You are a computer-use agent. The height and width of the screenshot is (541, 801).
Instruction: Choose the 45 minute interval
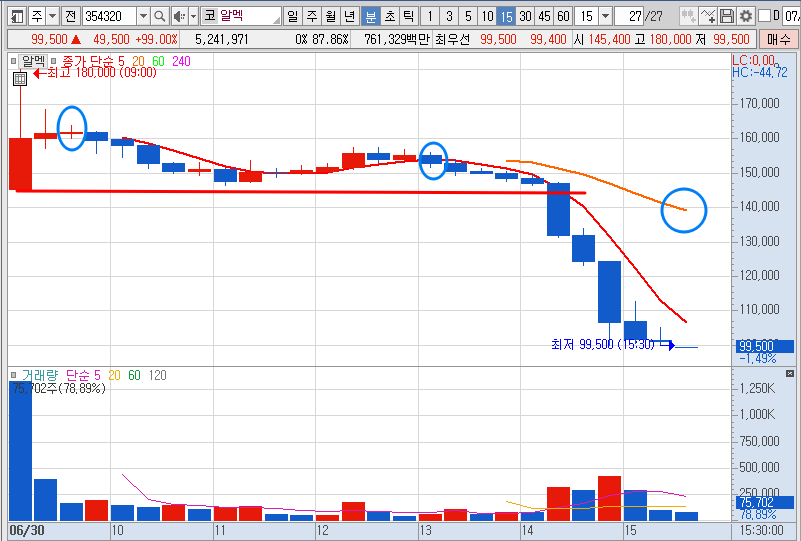point(545,16)
